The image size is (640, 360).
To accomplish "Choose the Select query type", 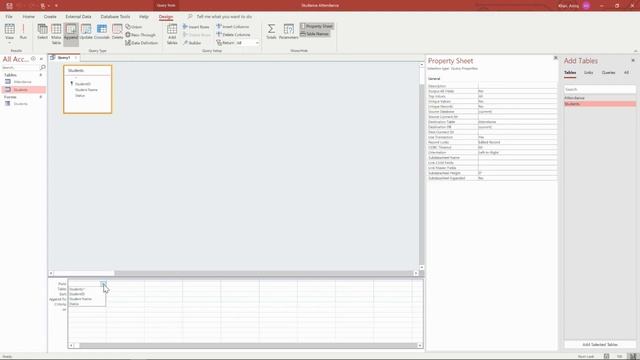I will point(42,32).
